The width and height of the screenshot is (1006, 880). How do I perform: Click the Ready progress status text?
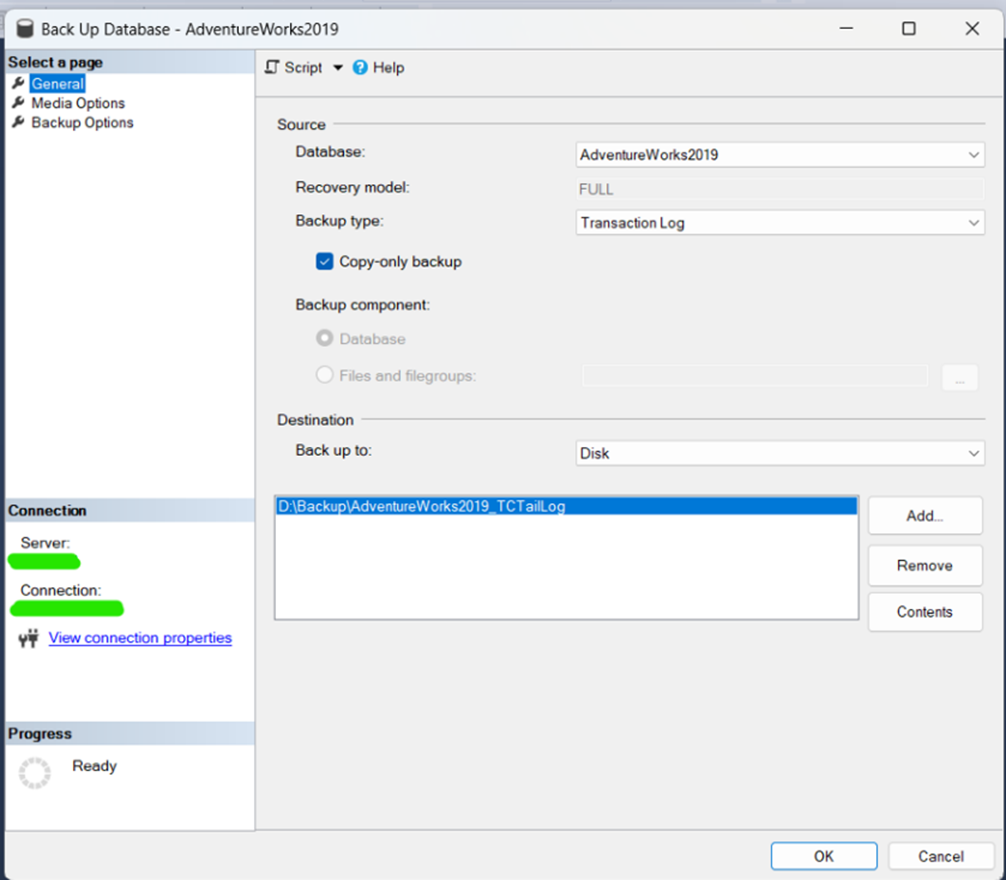(x=94, y=766)
